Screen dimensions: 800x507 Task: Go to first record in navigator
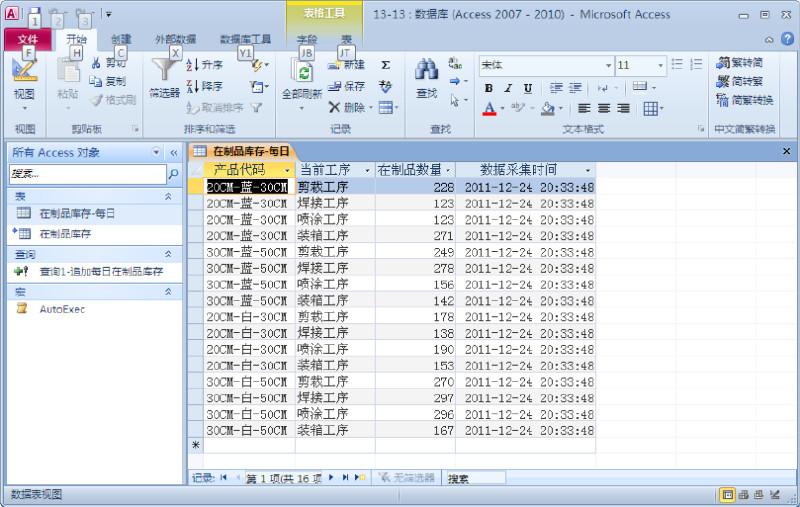223,477
